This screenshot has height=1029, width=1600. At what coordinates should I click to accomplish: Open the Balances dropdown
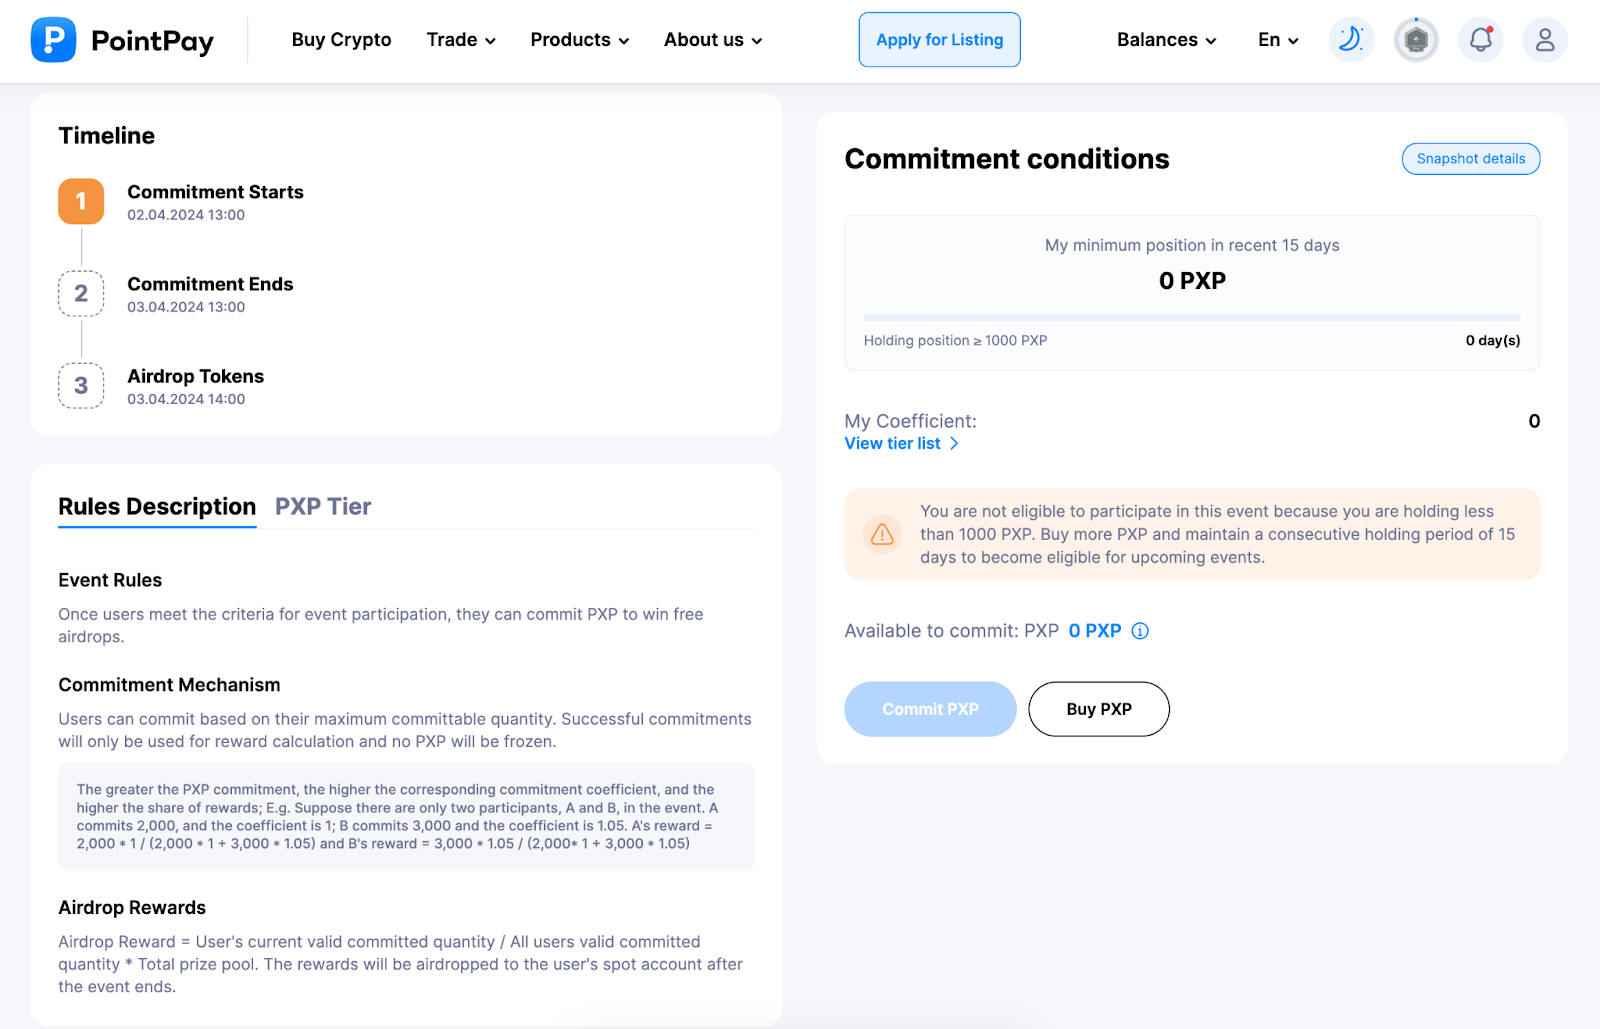click(x=1167, y=40)
